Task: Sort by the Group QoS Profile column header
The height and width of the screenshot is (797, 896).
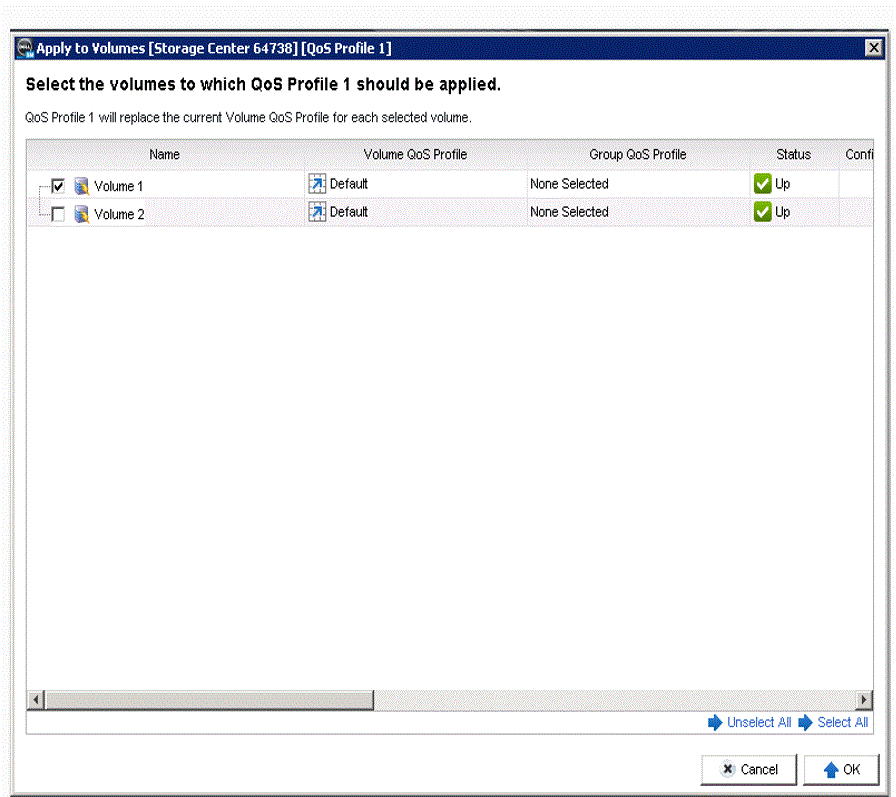Action: [638, 154]
